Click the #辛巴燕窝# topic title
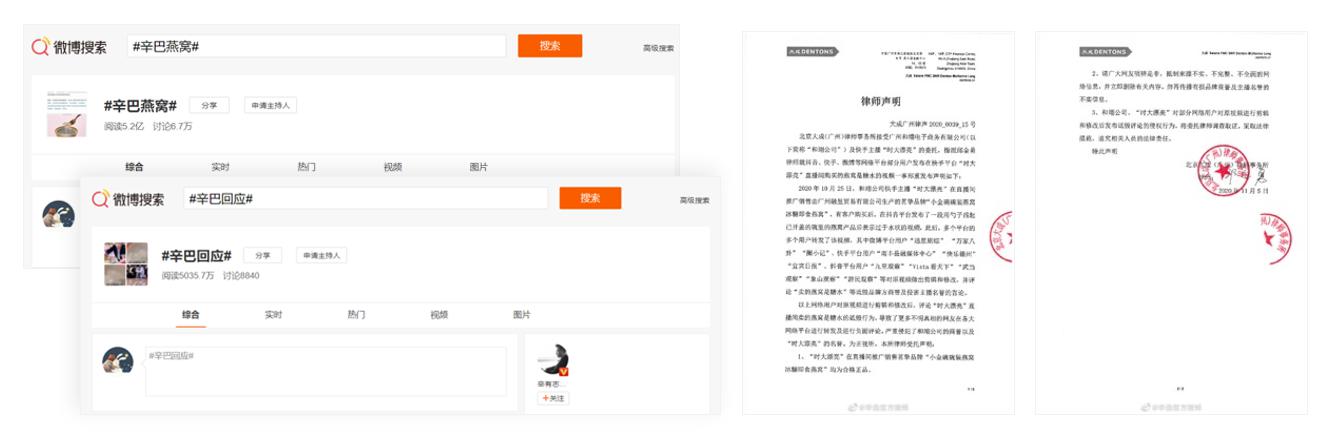Screen dimensions: 1325x432 pos(140,106)
